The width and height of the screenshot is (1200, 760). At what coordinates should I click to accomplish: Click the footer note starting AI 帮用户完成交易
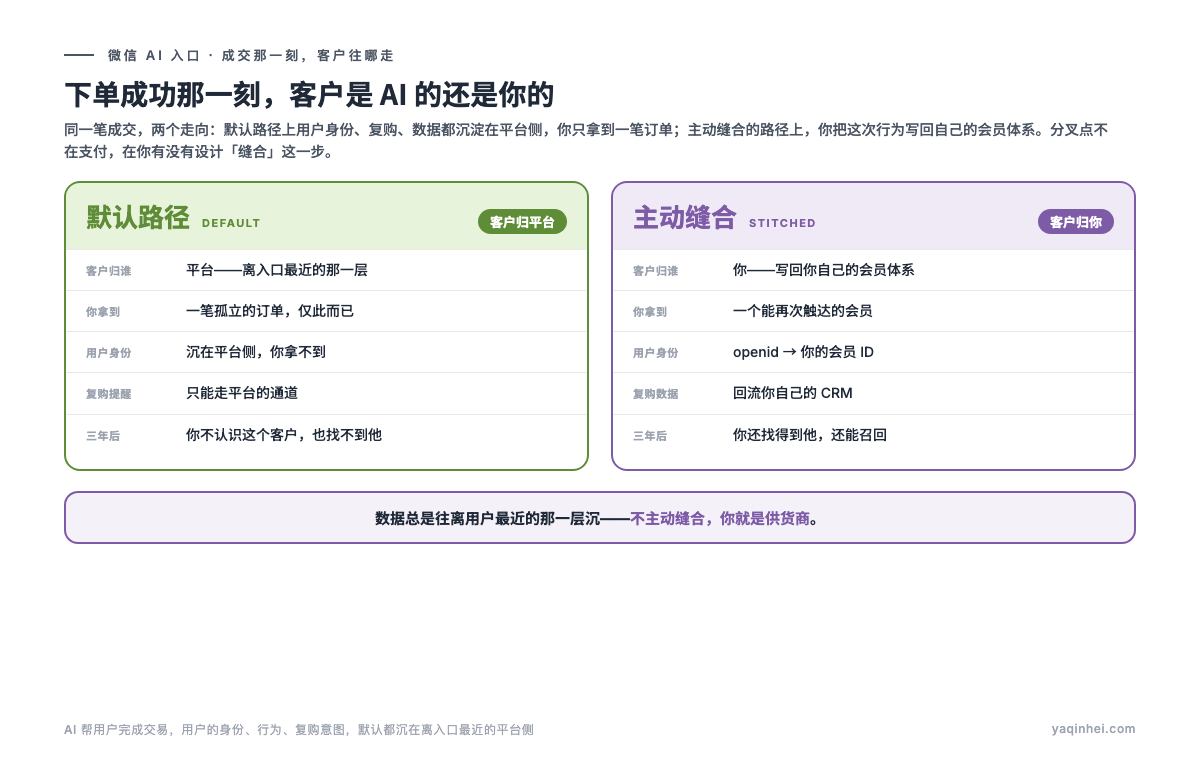coord(299,730)
